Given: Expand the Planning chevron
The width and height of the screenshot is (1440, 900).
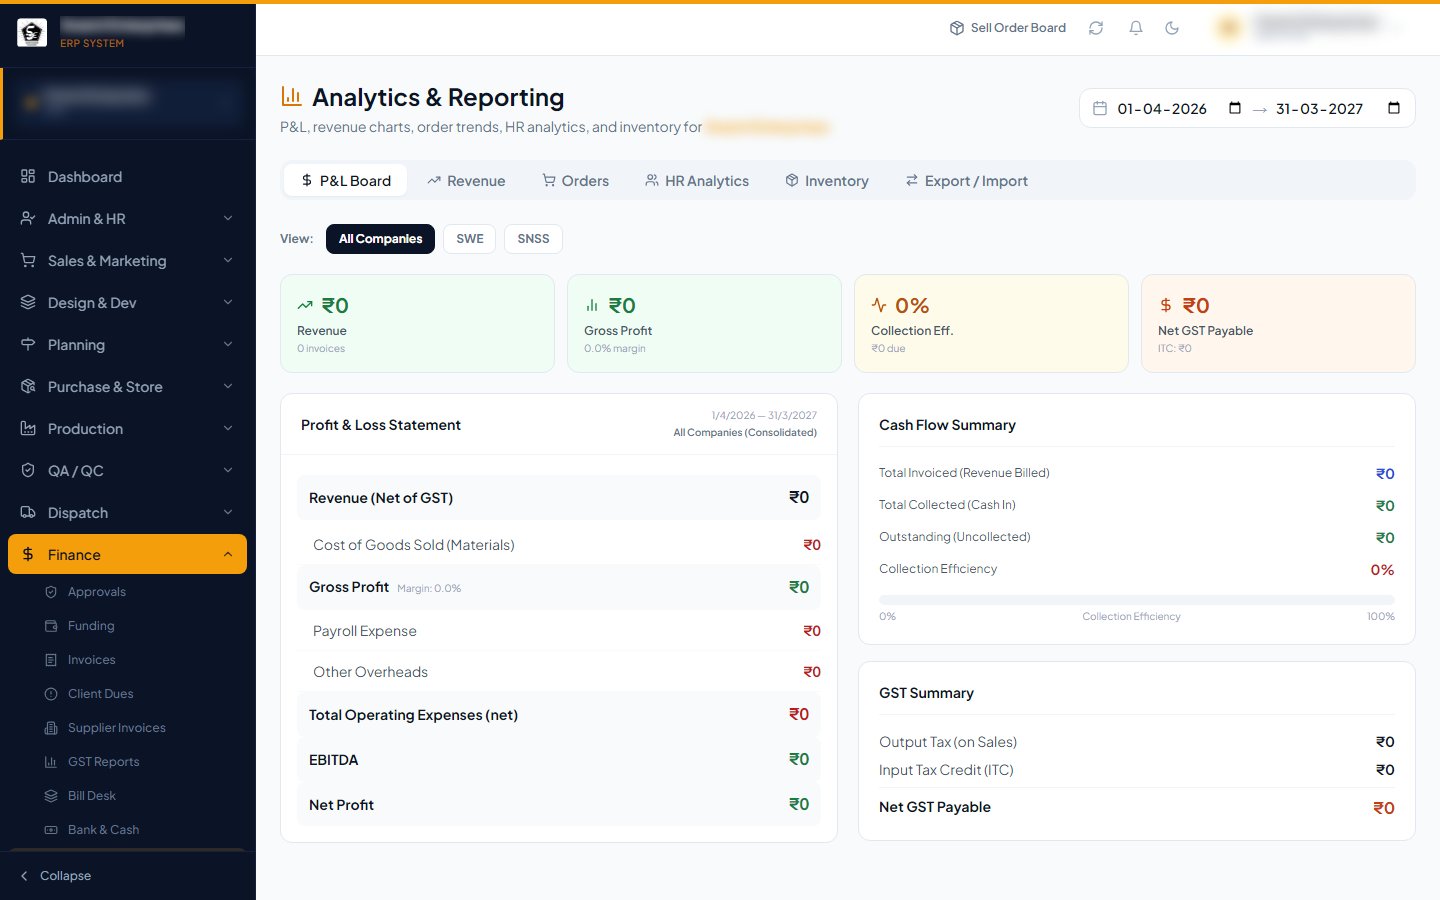Looking at the screenshot, I should [x=228, y=344].
